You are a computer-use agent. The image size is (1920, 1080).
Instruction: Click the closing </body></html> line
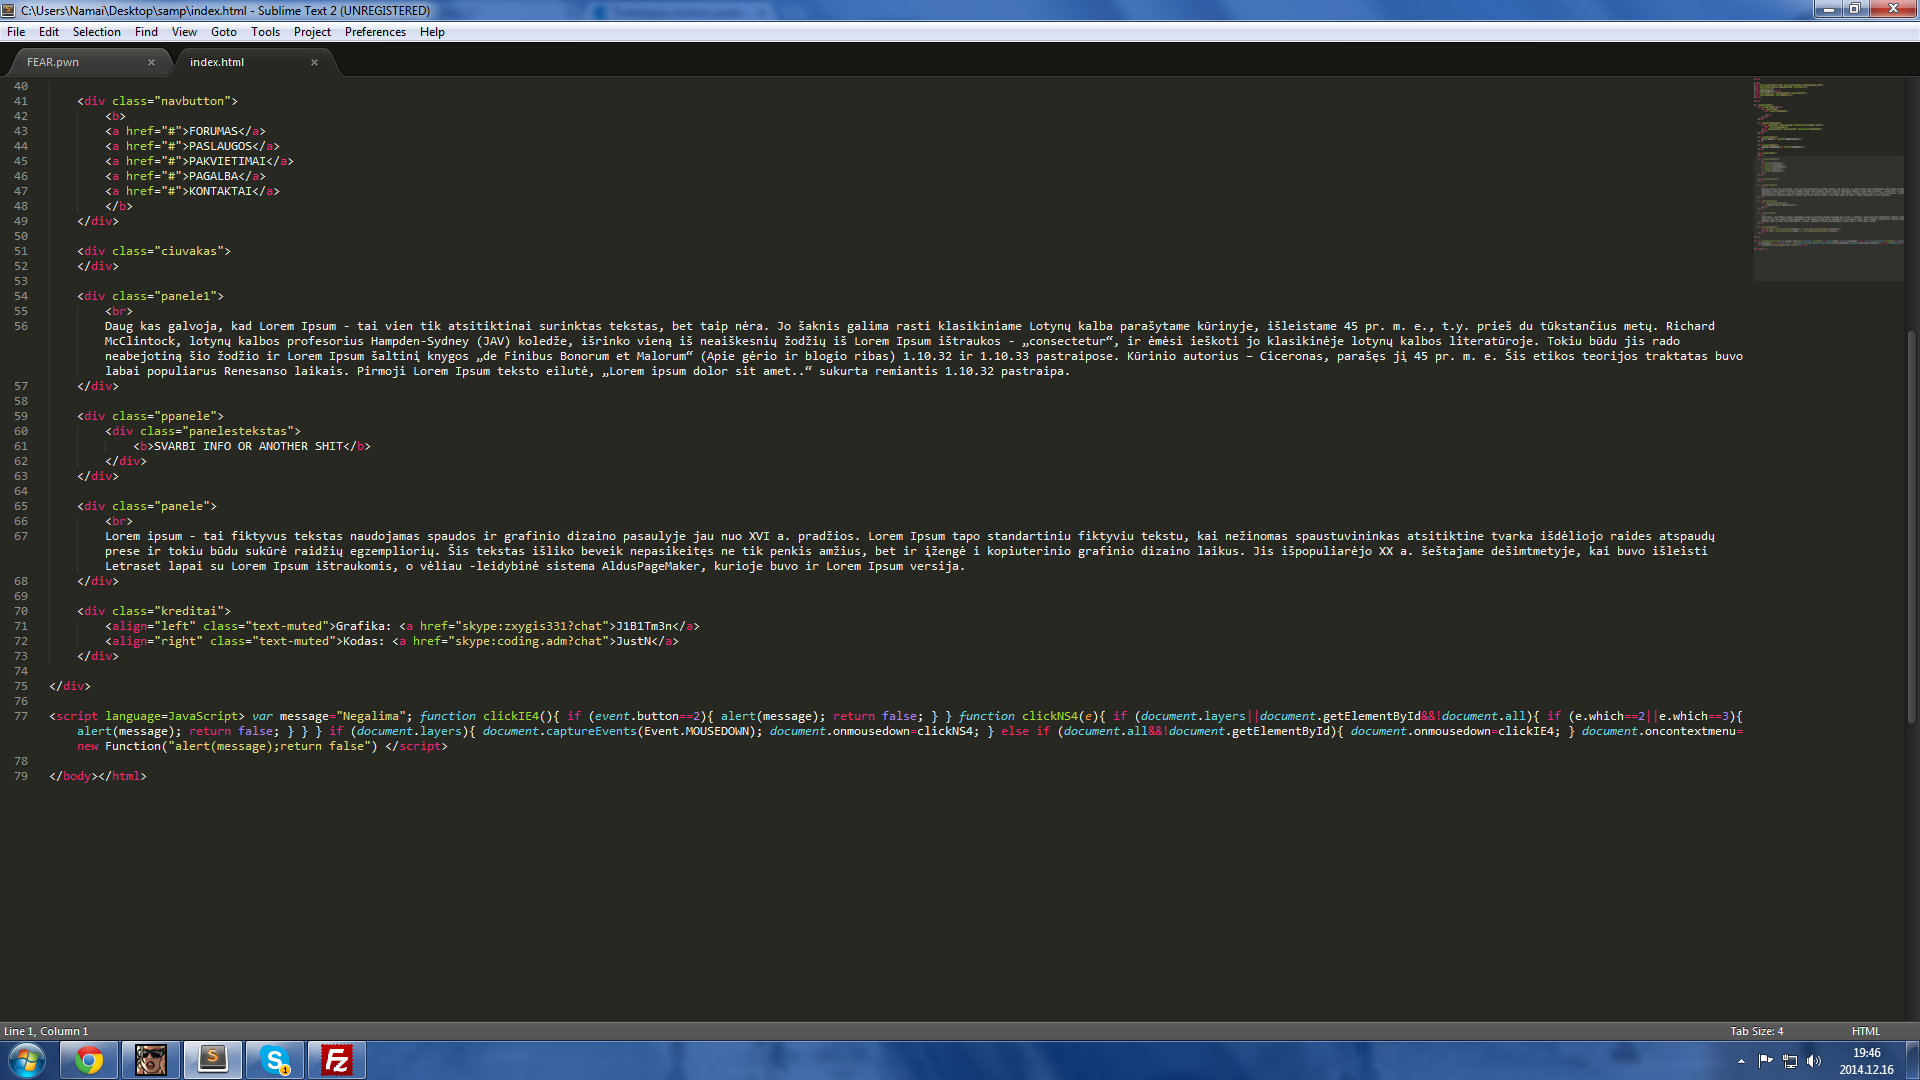98,776
